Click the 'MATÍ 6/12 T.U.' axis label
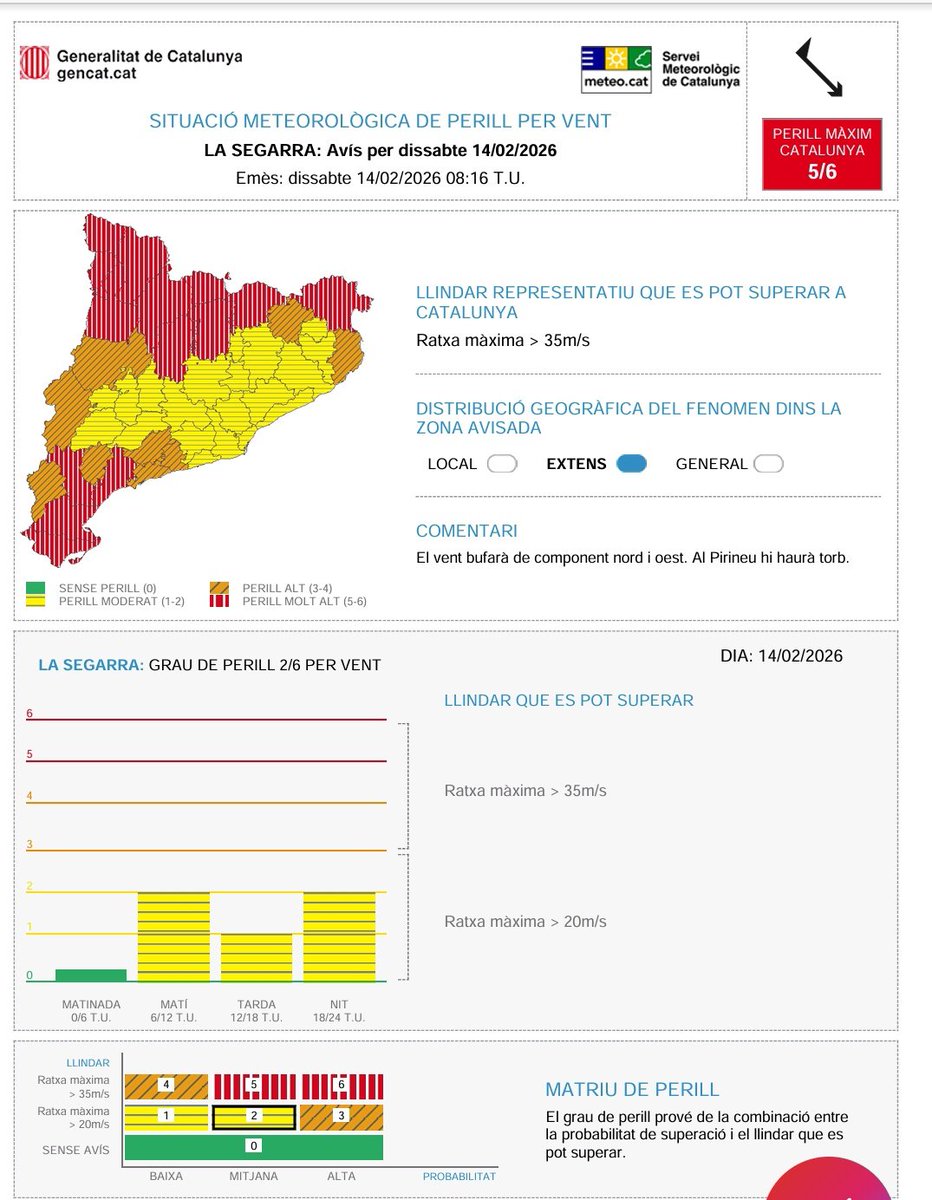This screenshot has width=932, height=1200. (174, 1011)
